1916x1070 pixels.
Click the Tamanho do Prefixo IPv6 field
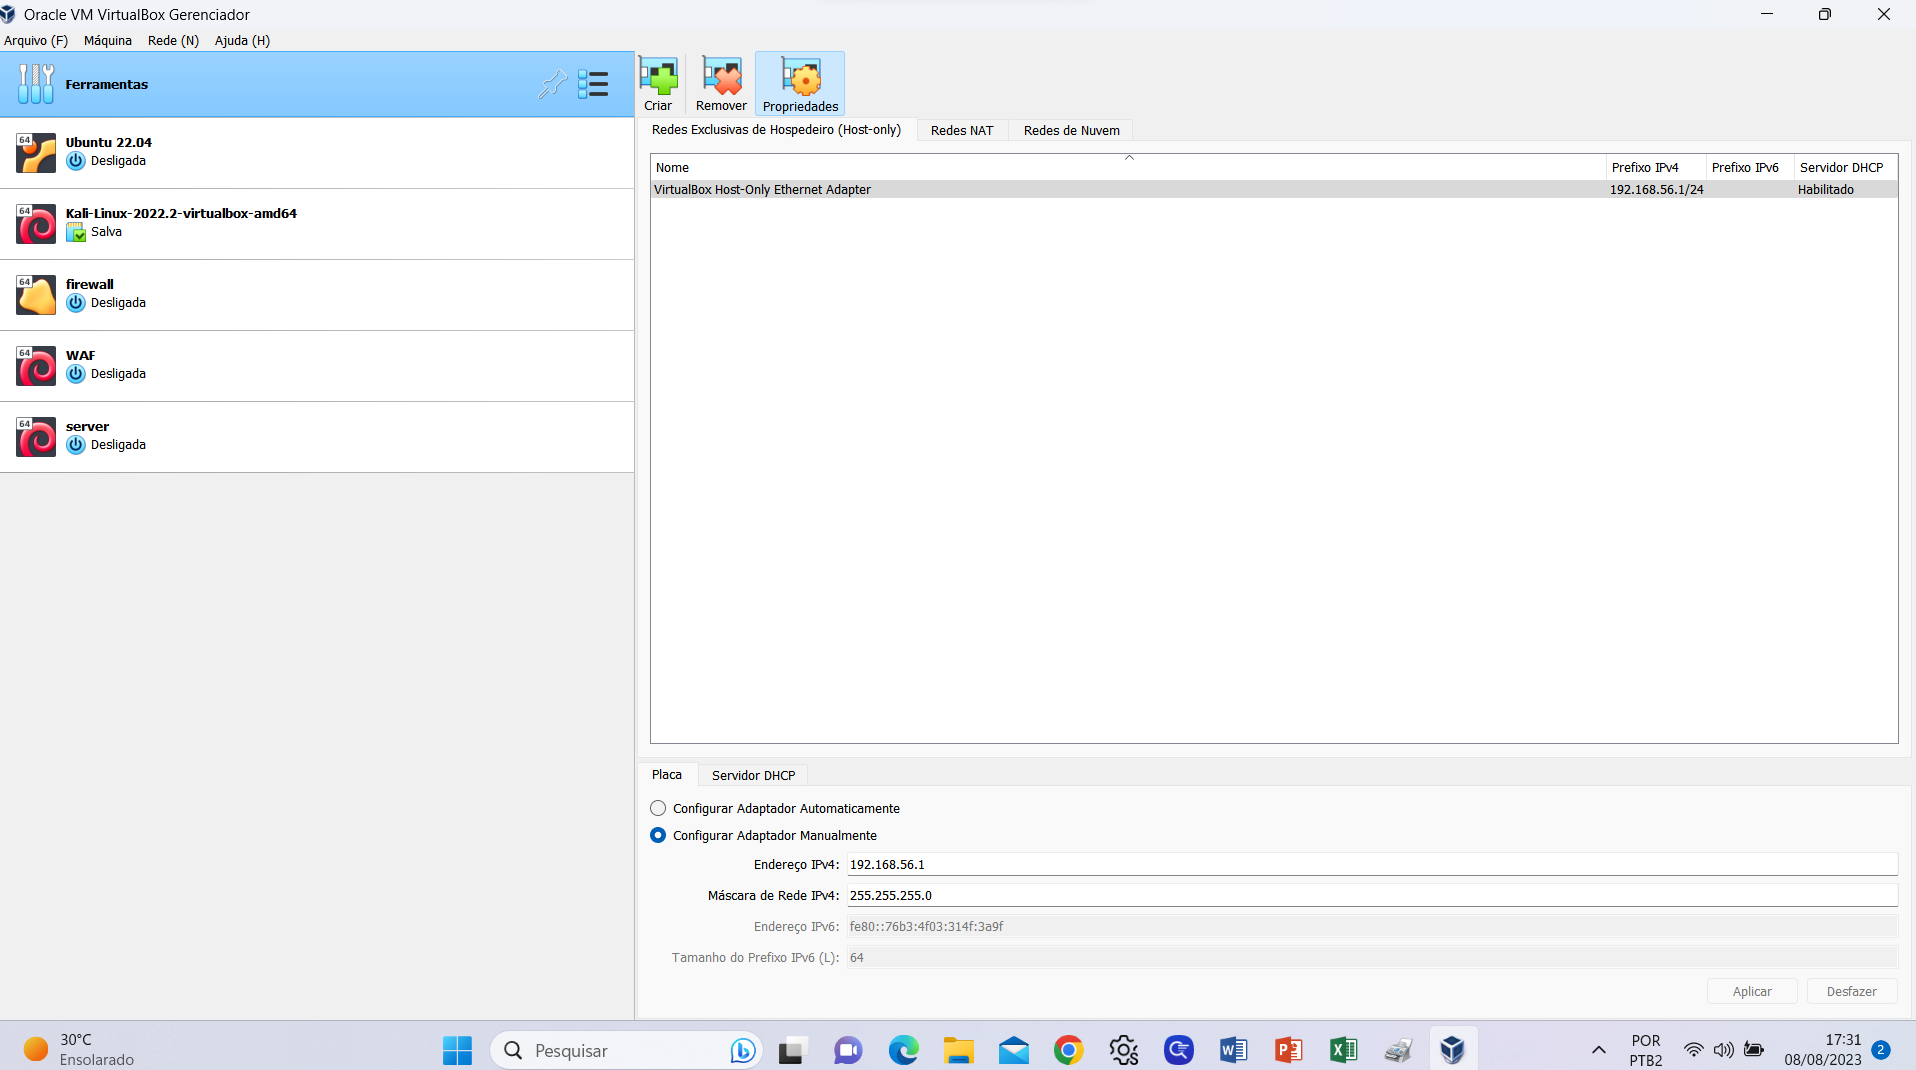[1372, 957]
